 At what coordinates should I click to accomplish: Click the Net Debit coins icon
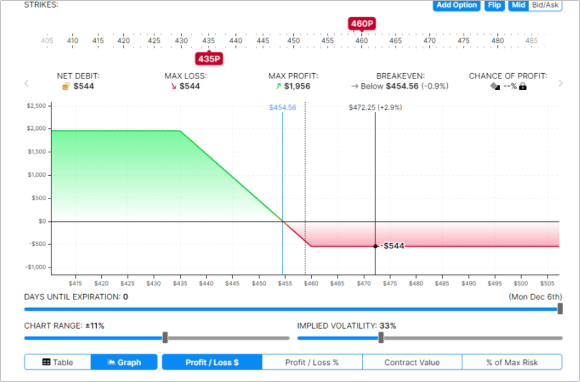point(66,87)
